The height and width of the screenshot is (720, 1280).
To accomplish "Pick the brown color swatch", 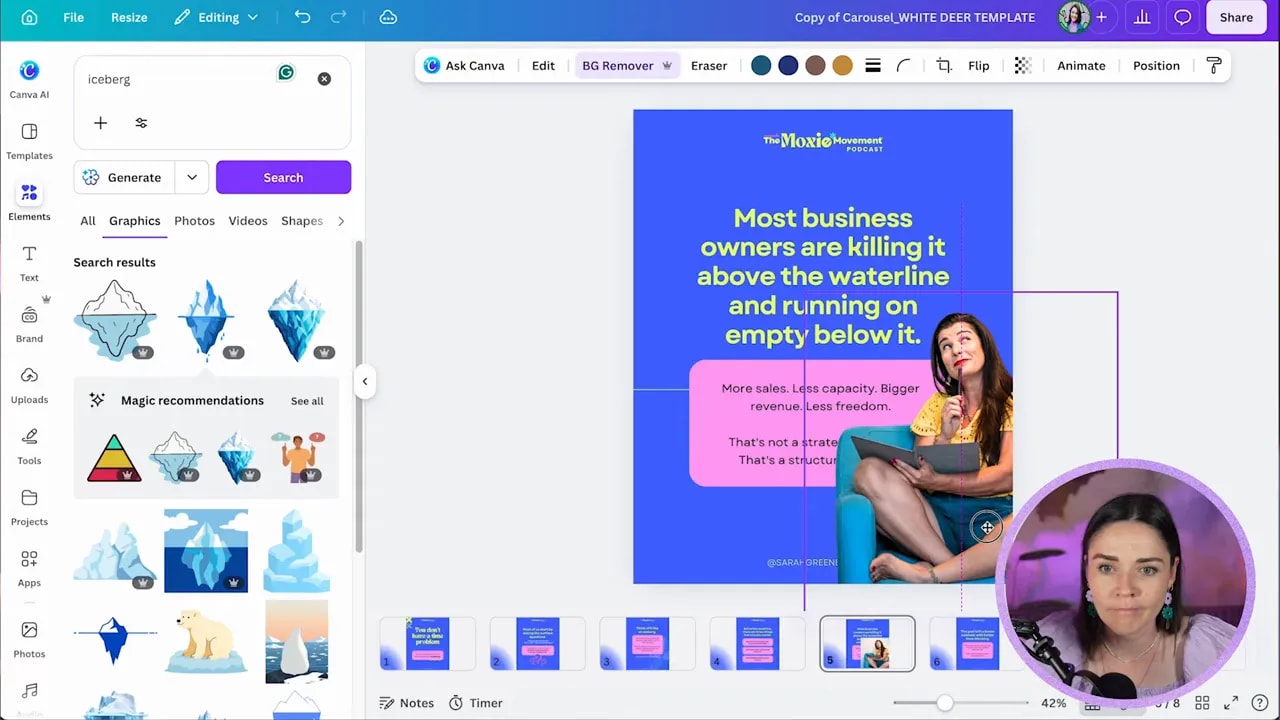I will (x=815, y=66).
